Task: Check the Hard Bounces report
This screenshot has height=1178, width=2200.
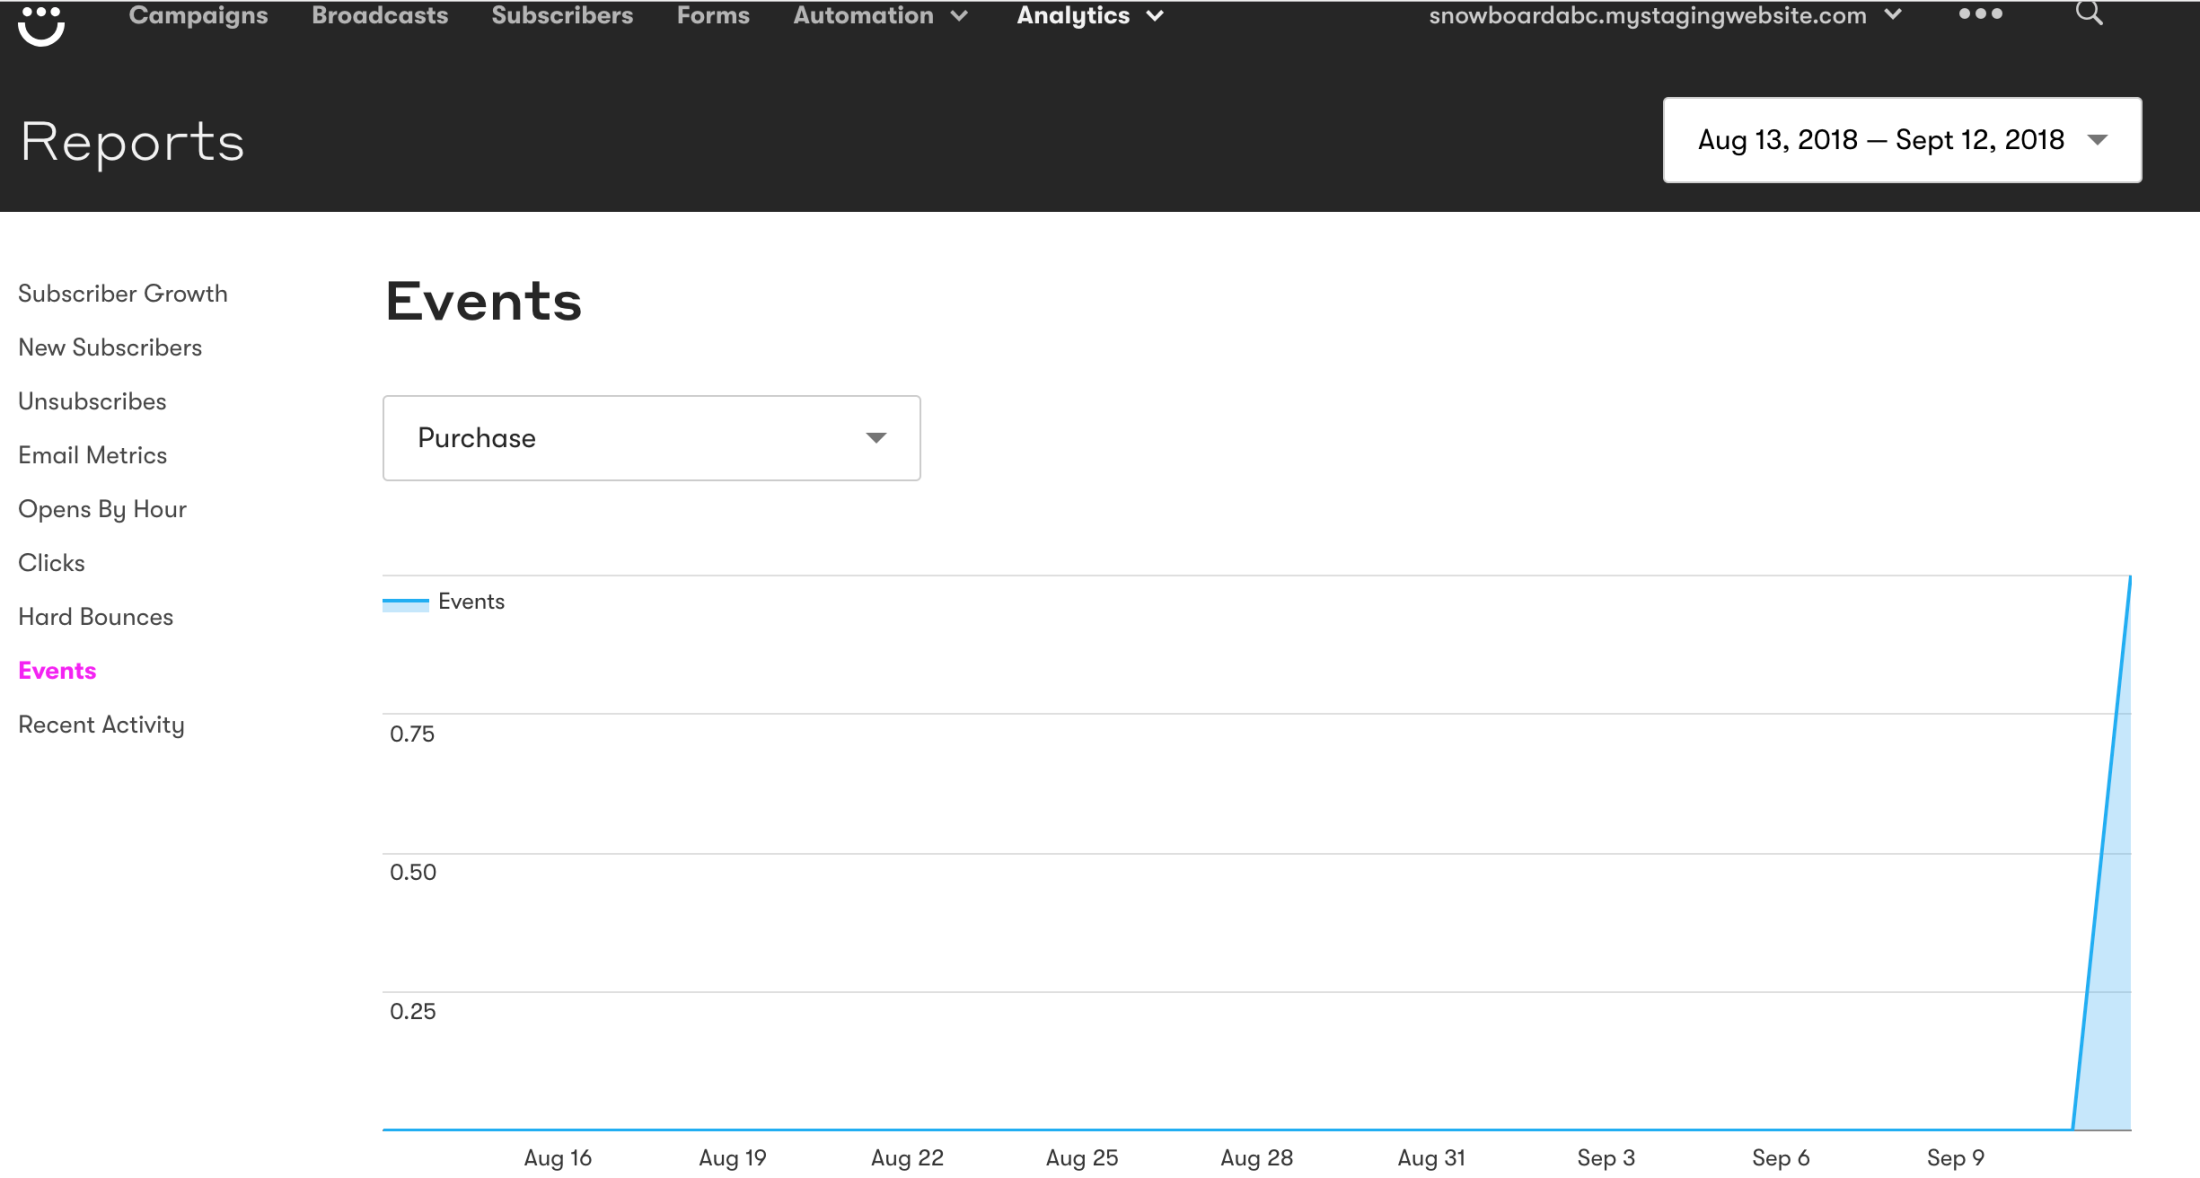Action: pyautogui.click(x=95, y=616)
